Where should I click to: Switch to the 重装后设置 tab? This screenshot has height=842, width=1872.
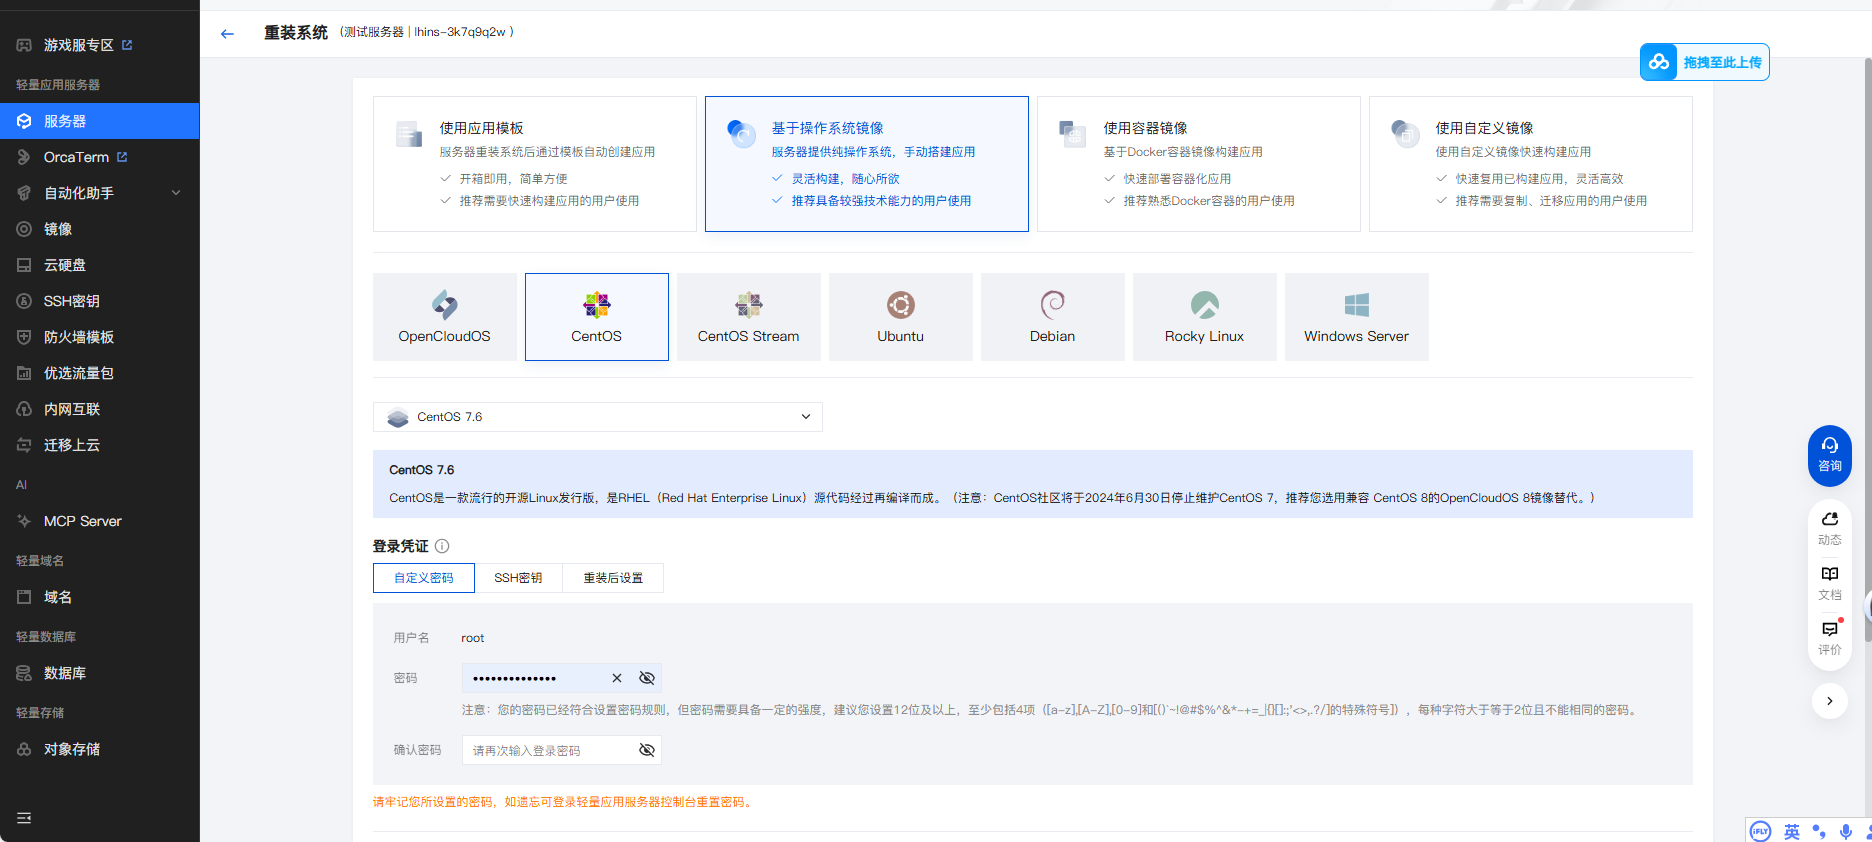click(613, 578)
